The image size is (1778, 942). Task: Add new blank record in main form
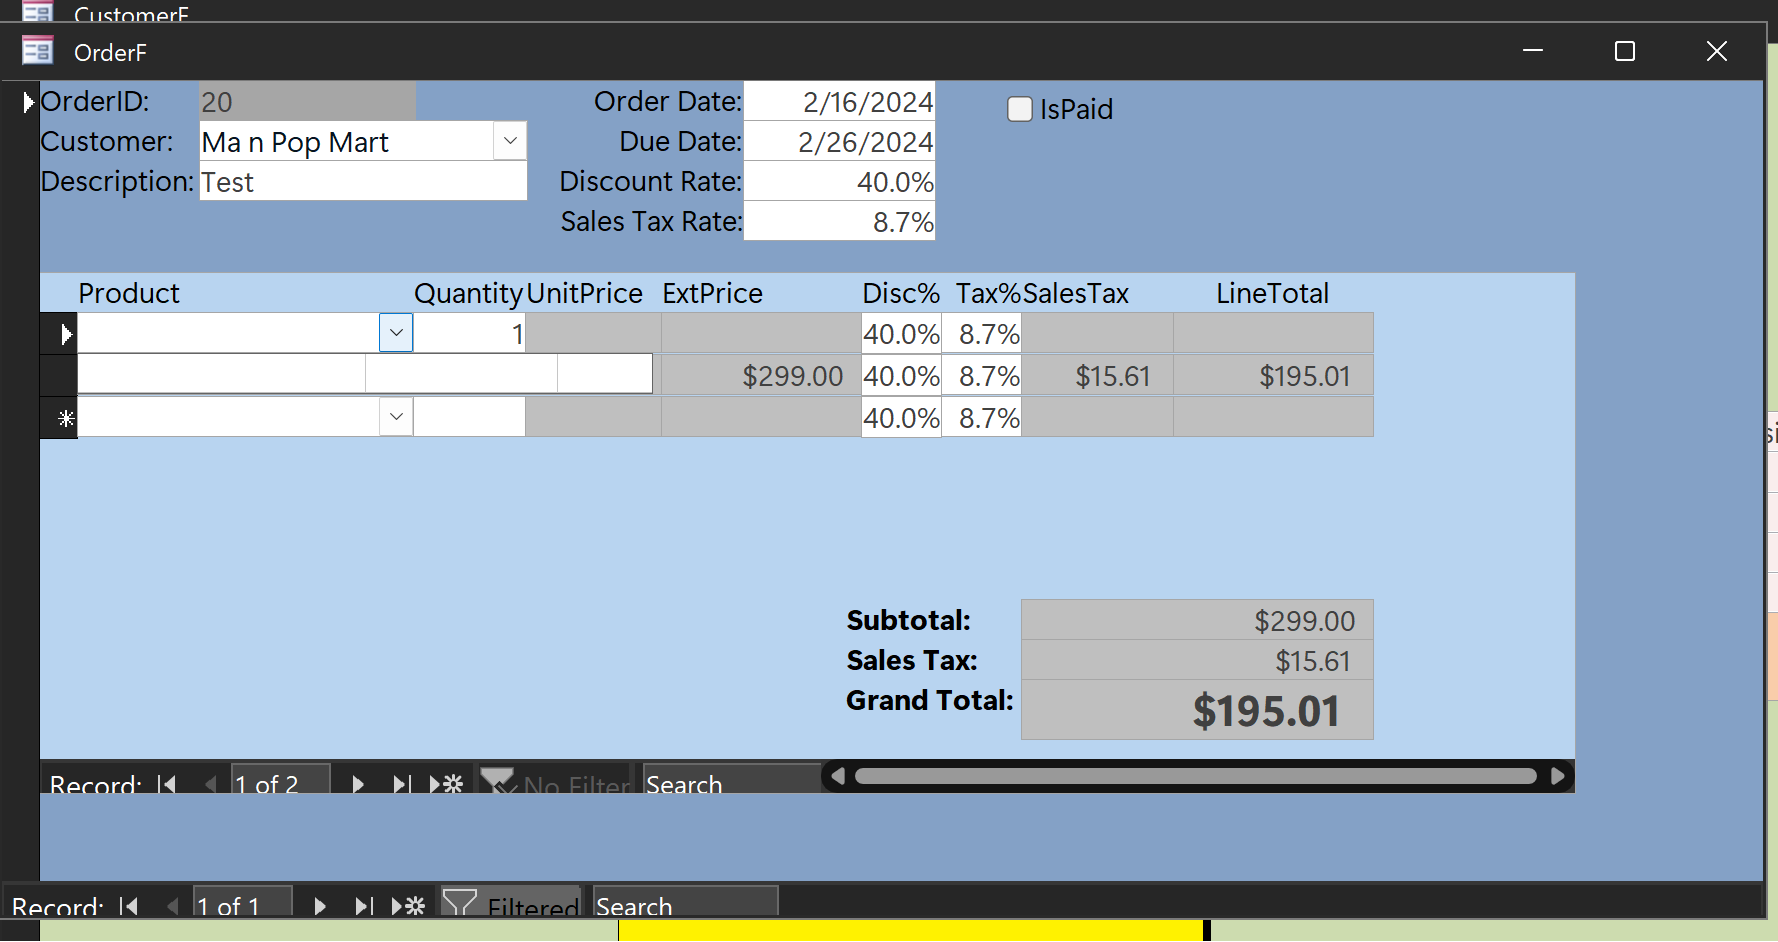[x=409, y=906]
